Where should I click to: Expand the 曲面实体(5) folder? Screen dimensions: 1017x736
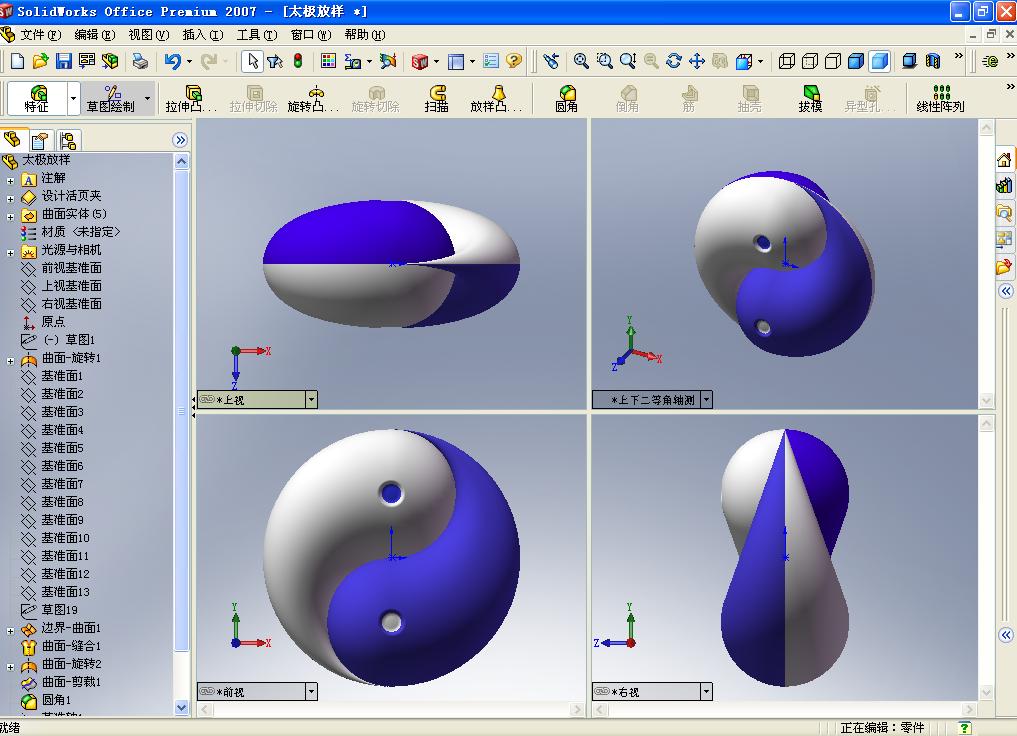10,217
